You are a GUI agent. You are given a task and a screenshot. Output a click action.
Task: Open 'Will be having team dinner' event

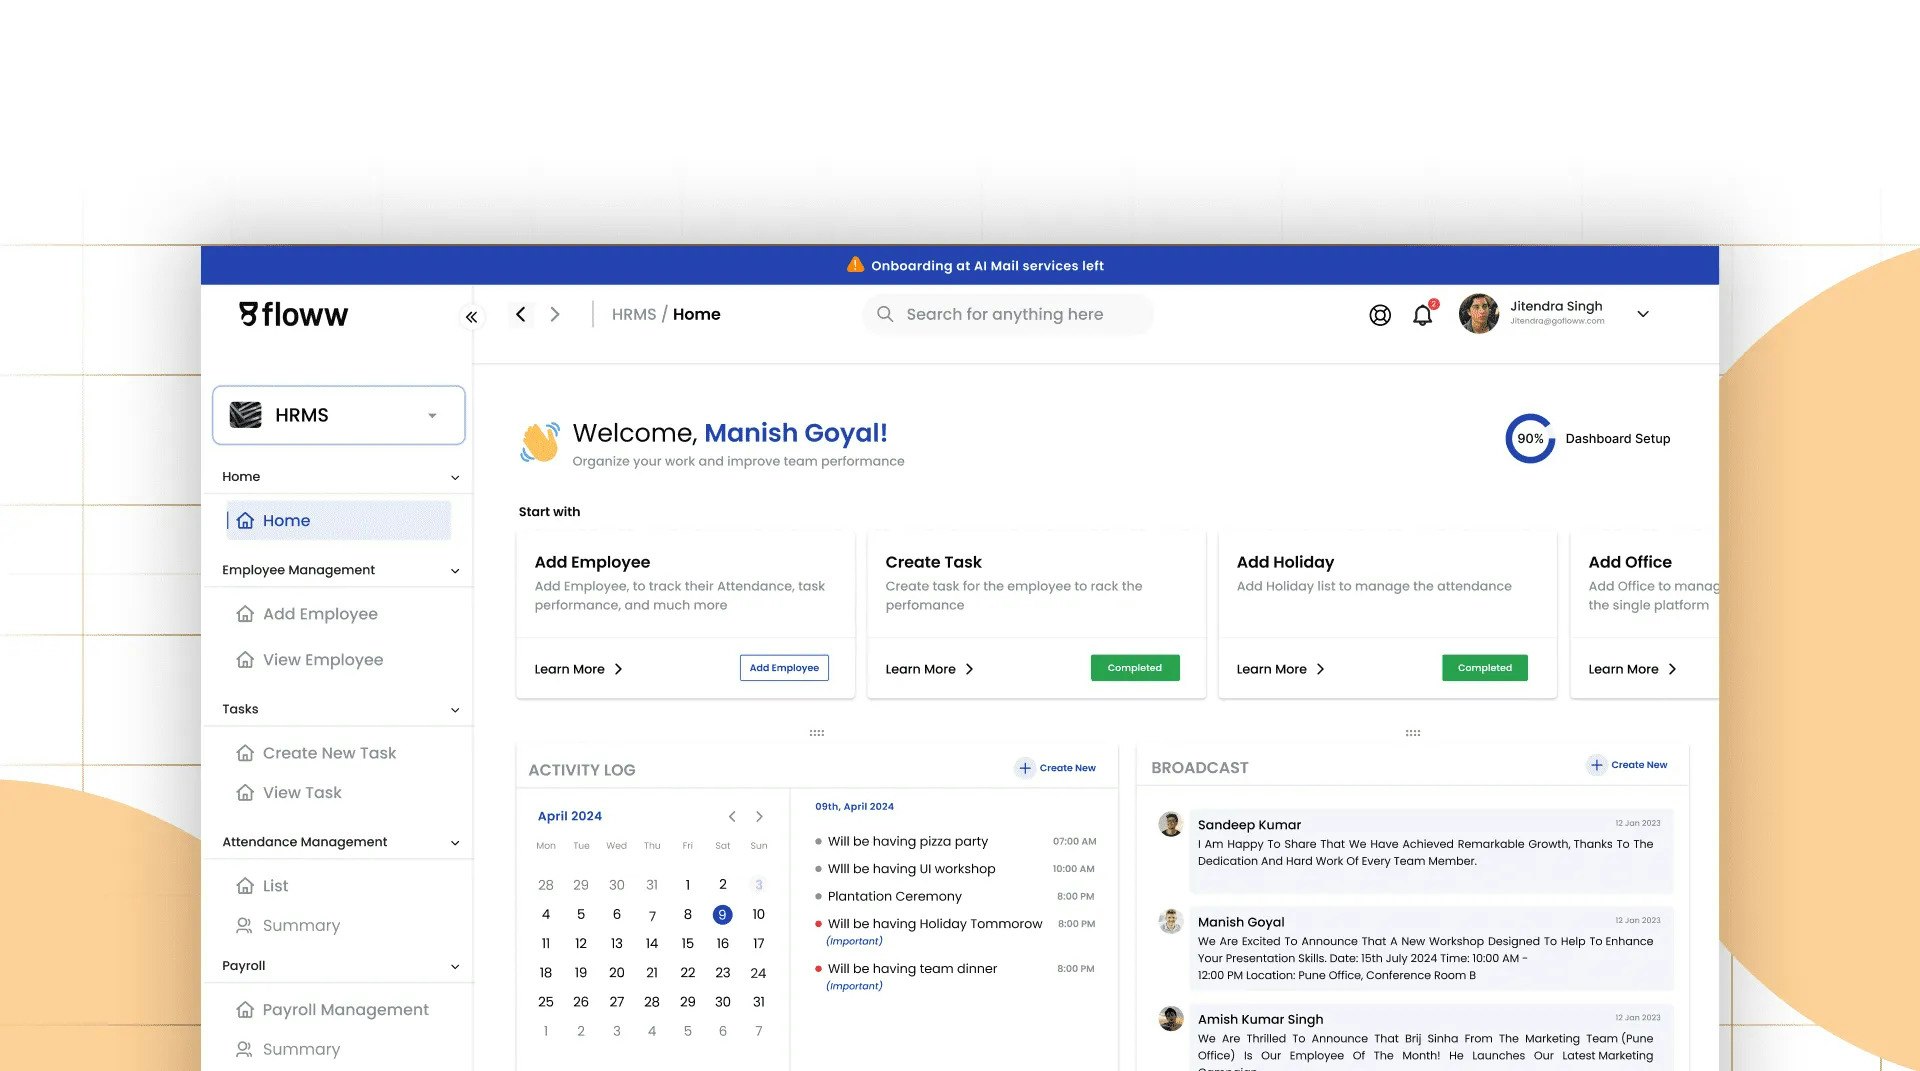(x=912, y=969)
